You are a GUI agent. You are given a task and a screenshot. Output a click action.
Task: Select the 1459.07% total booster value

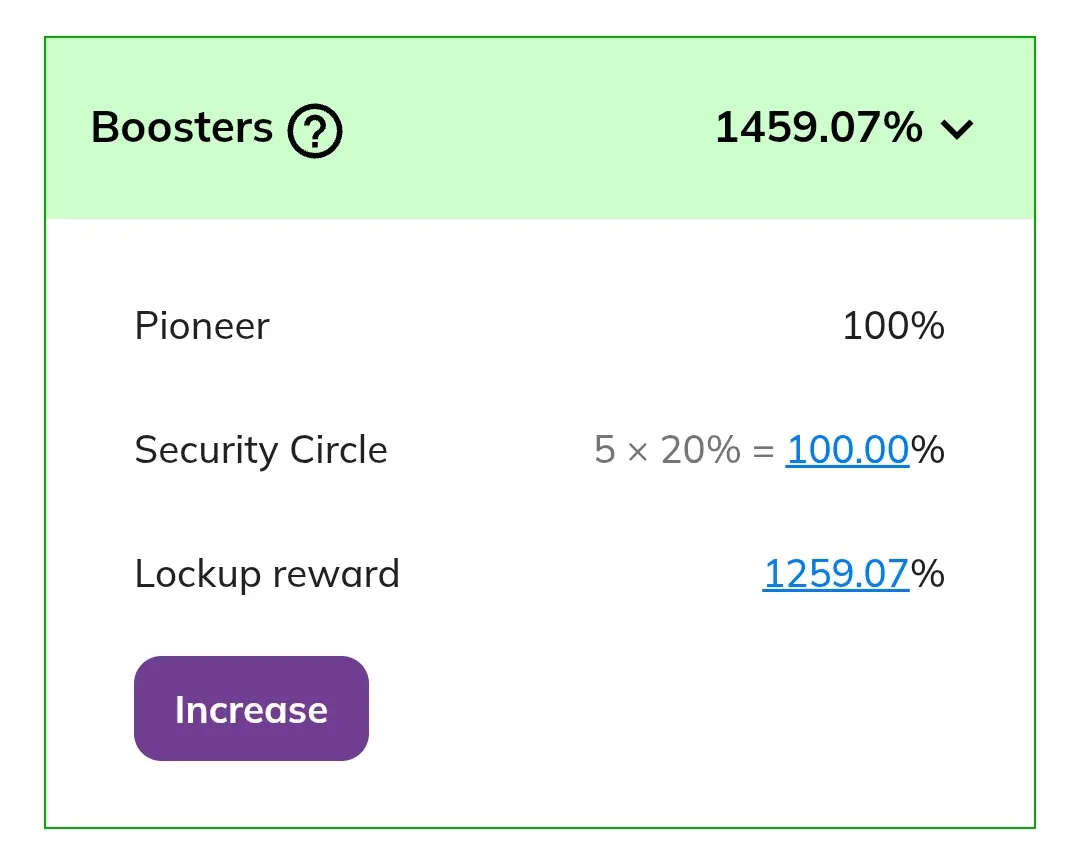click(x=818, y=128)
